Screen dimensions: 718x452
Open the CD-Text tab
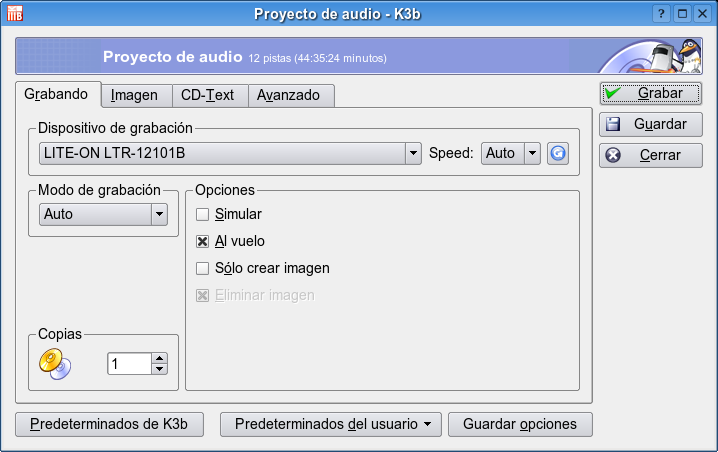pos(207,95)
